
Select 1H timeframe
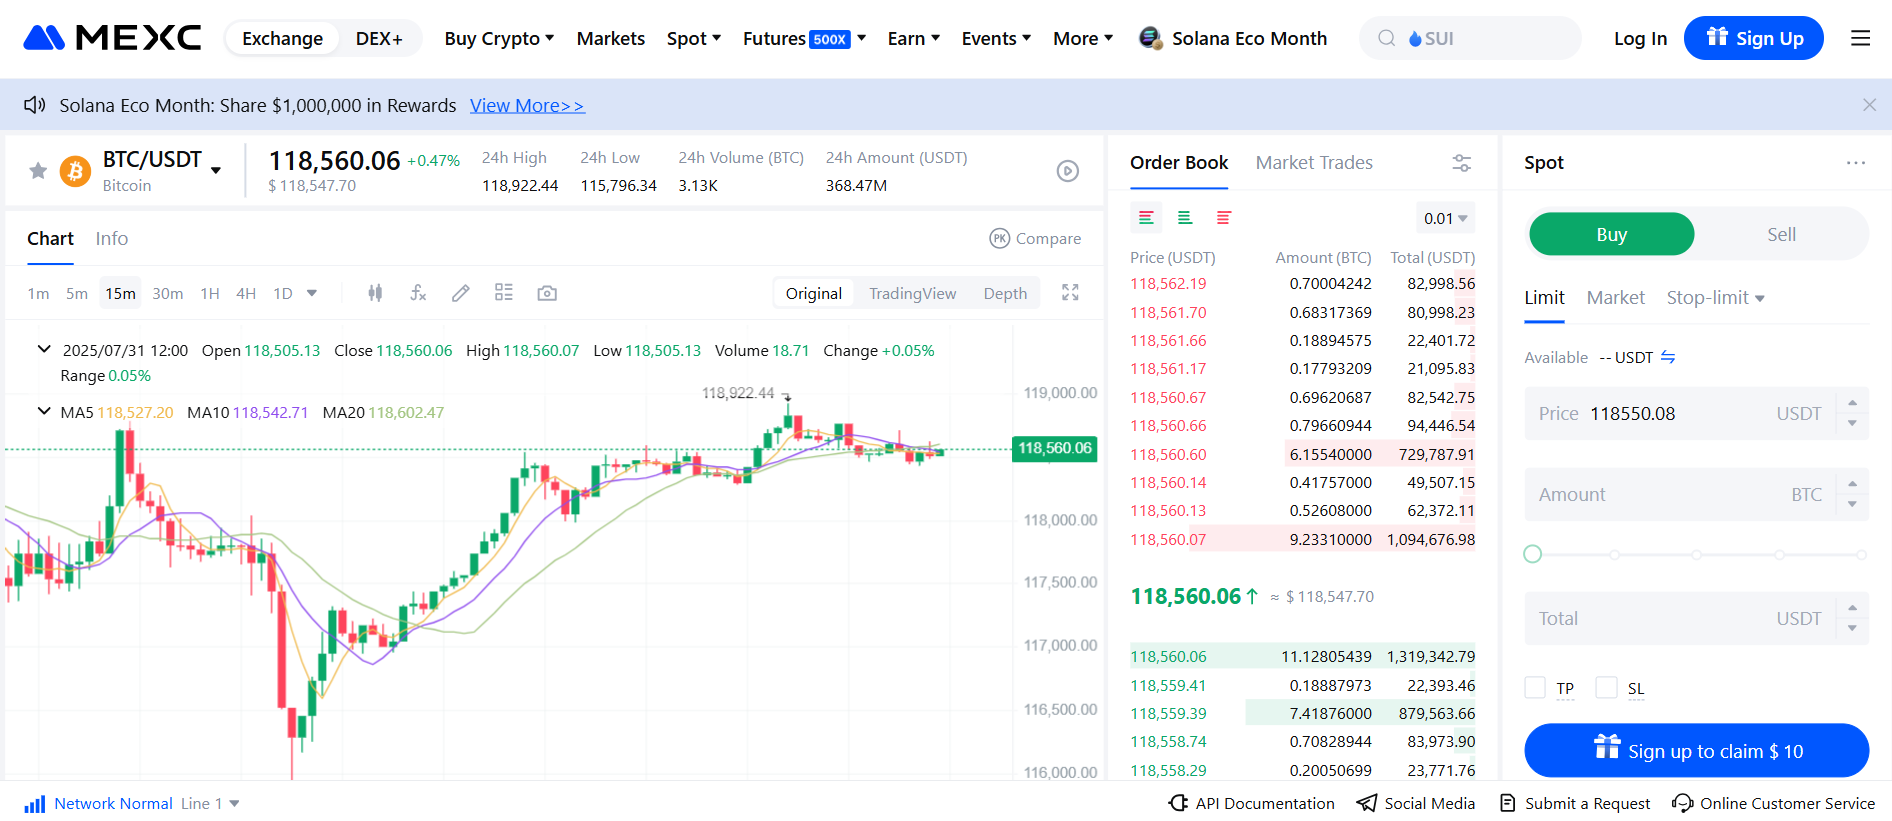[210, 293]
